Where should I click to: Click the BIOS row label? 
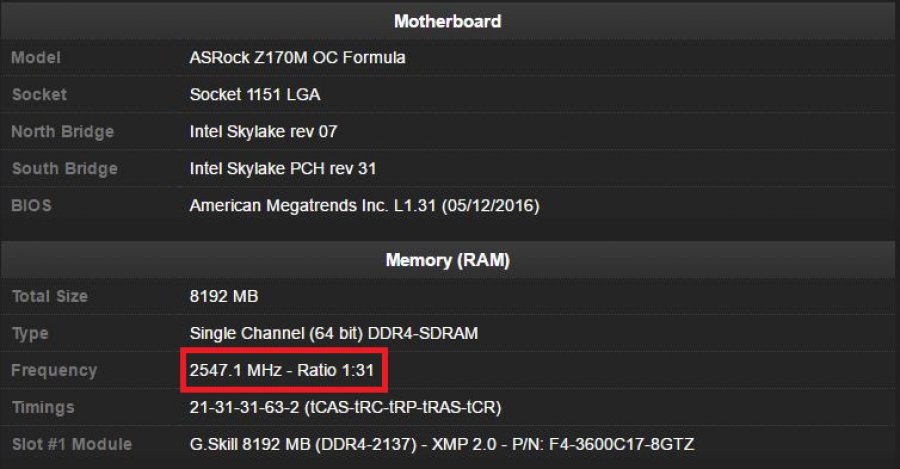pos(31,206)
